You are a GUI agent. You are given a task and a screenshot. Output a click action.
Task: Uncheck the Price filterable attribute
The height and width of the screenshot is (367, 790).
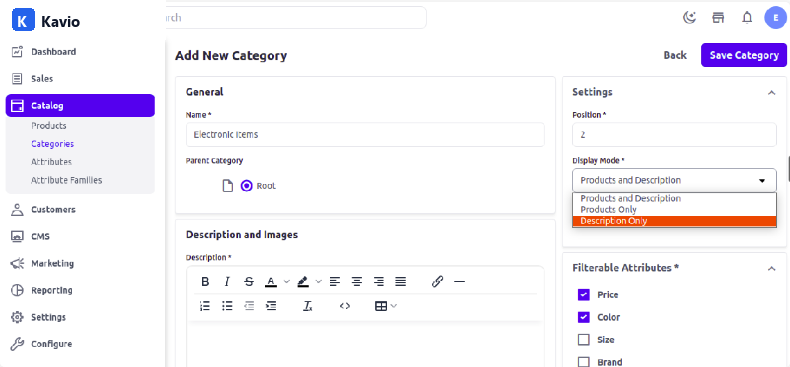583,294
